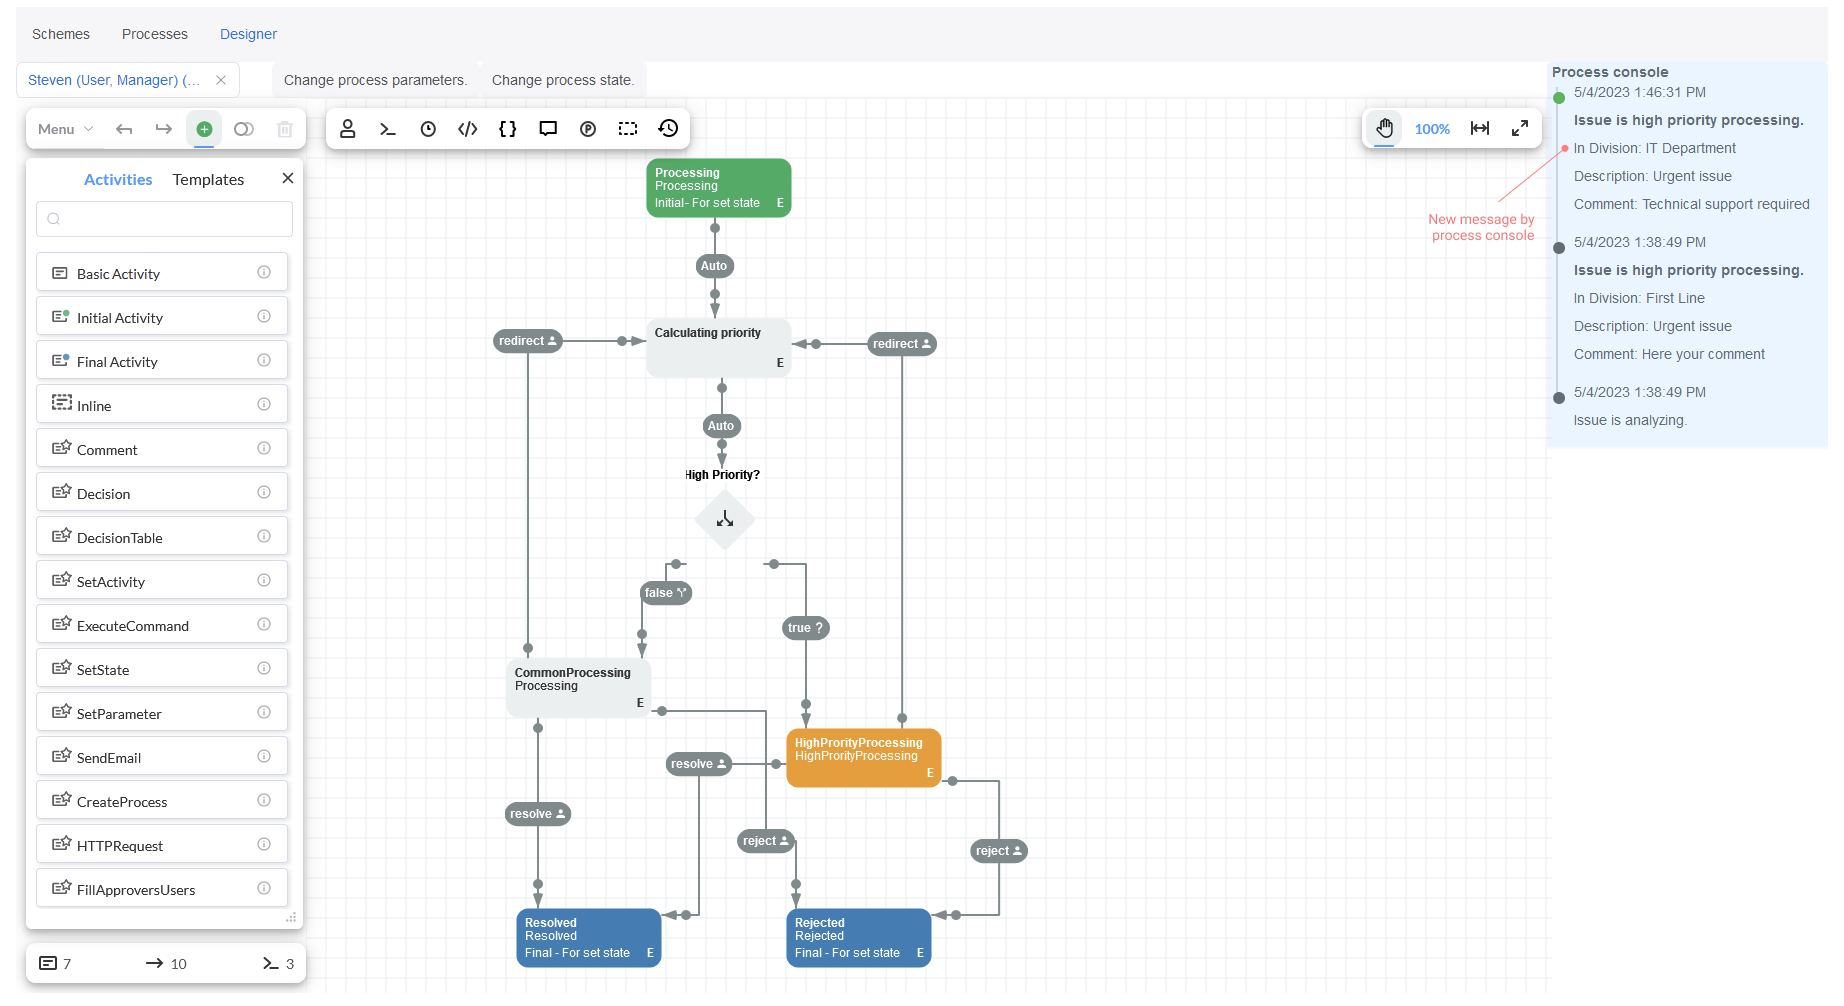This screenshot has width=1844, height=1006.
Task: Click the 1:46:31 PM console timestamp
Action: coord(1640,92)
